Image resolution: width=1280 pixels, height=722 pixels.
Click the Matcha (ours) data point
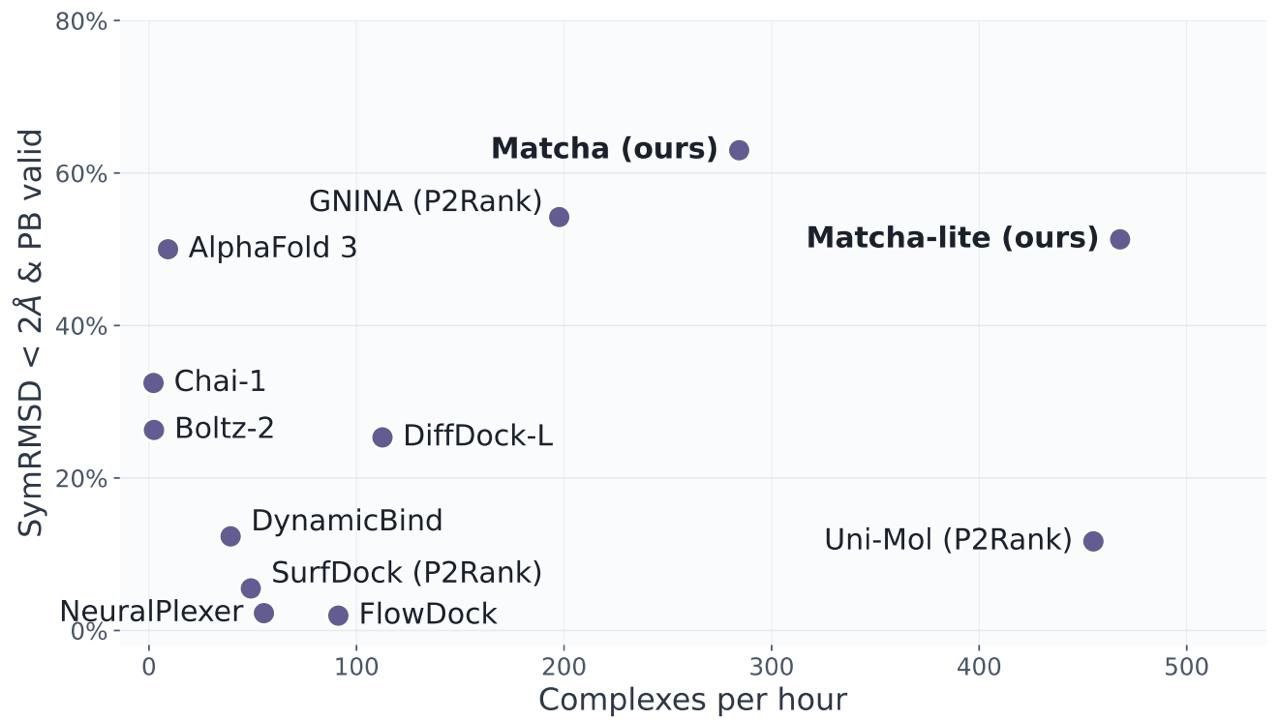pos(739,150)
